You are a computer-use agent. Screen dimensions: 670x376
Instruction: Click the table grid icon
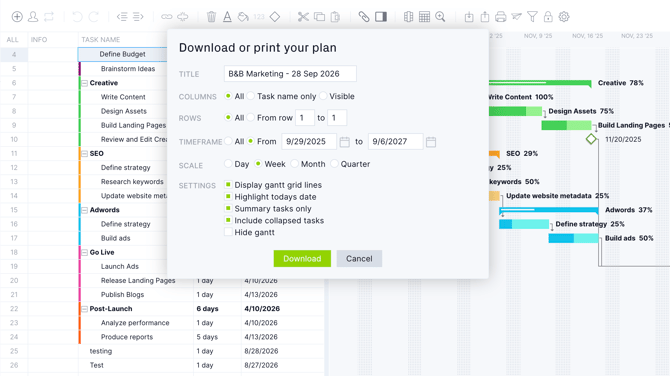pyautogui.click(x=424, y=17)
